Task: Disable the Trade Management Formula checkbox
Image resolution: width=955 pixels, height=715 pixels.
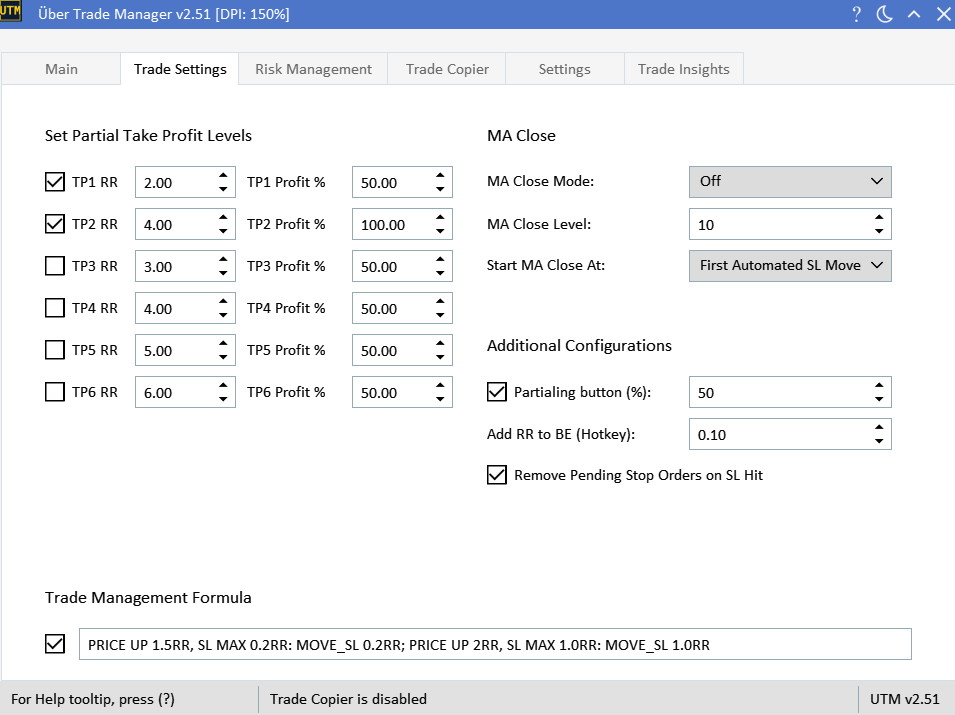Action: (x=55, y=644)
